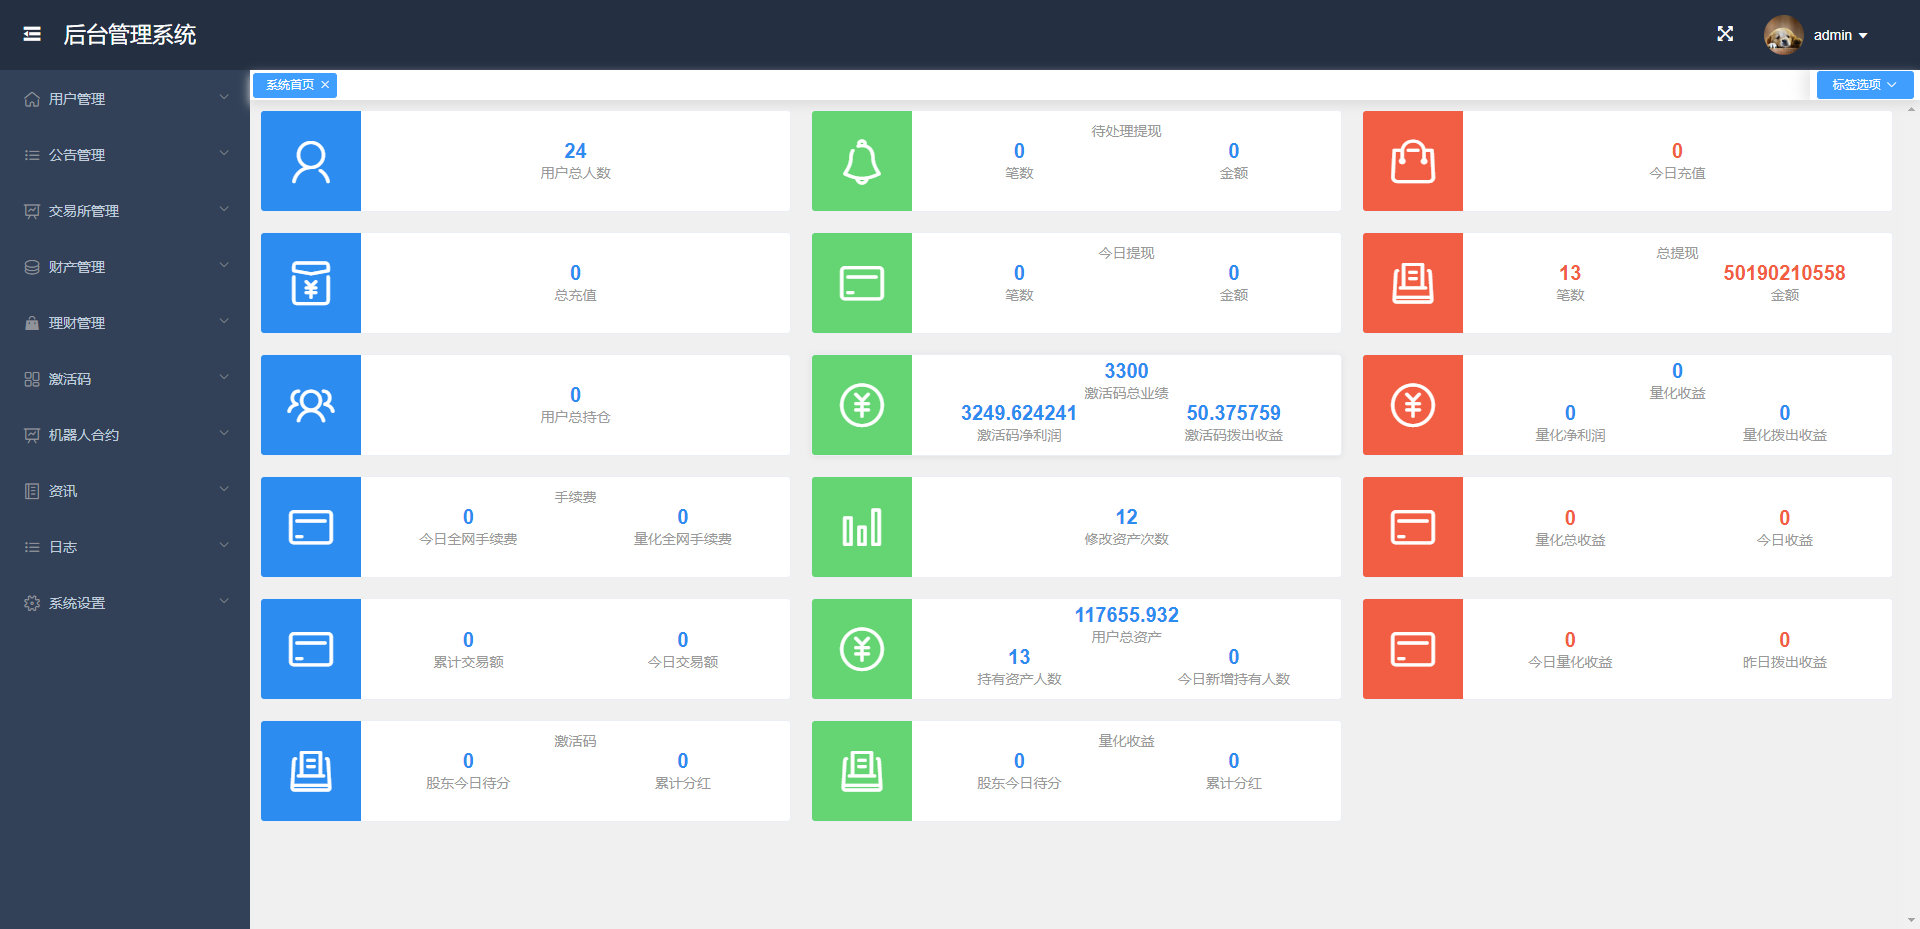This screenshot has width=1920, height=929.
Task: Open the 标签选项 dropdown
Action: click(1864, 85)
